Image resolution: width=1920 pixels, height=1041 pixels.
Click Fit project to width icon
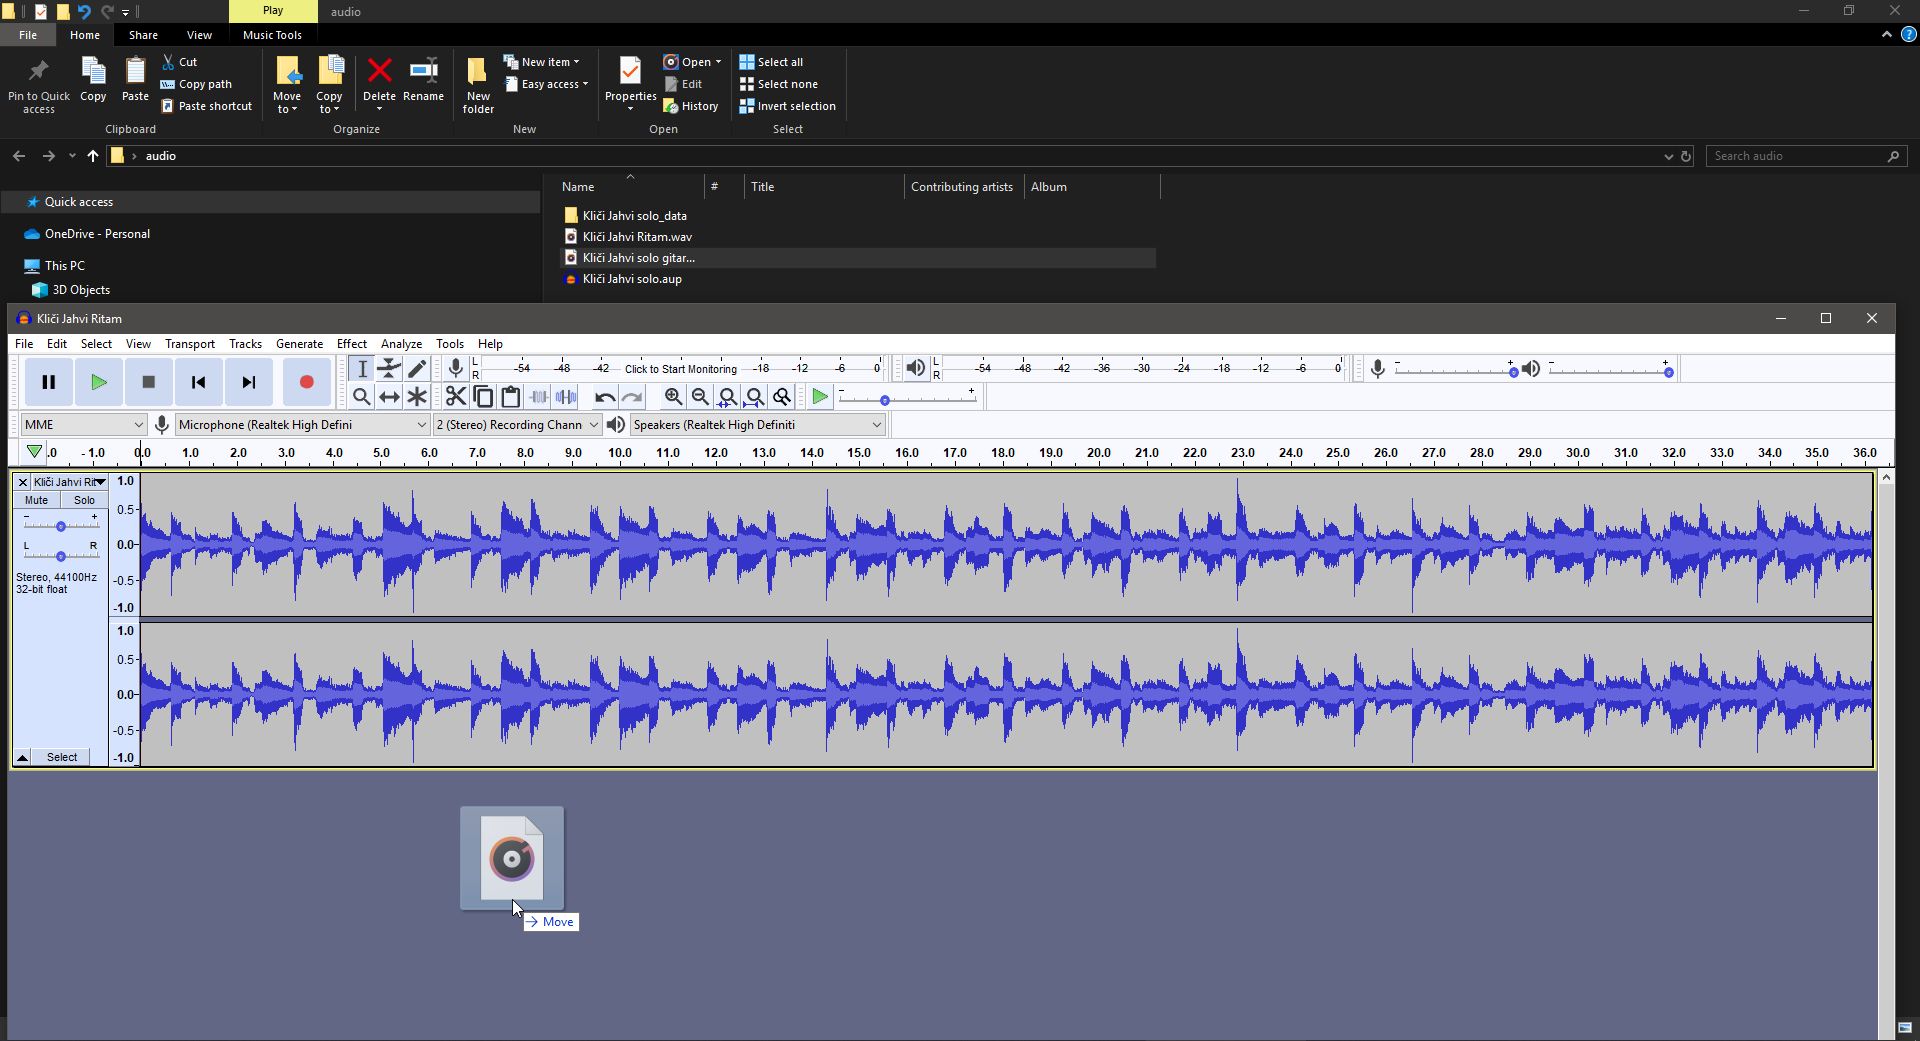click(755, 397)
